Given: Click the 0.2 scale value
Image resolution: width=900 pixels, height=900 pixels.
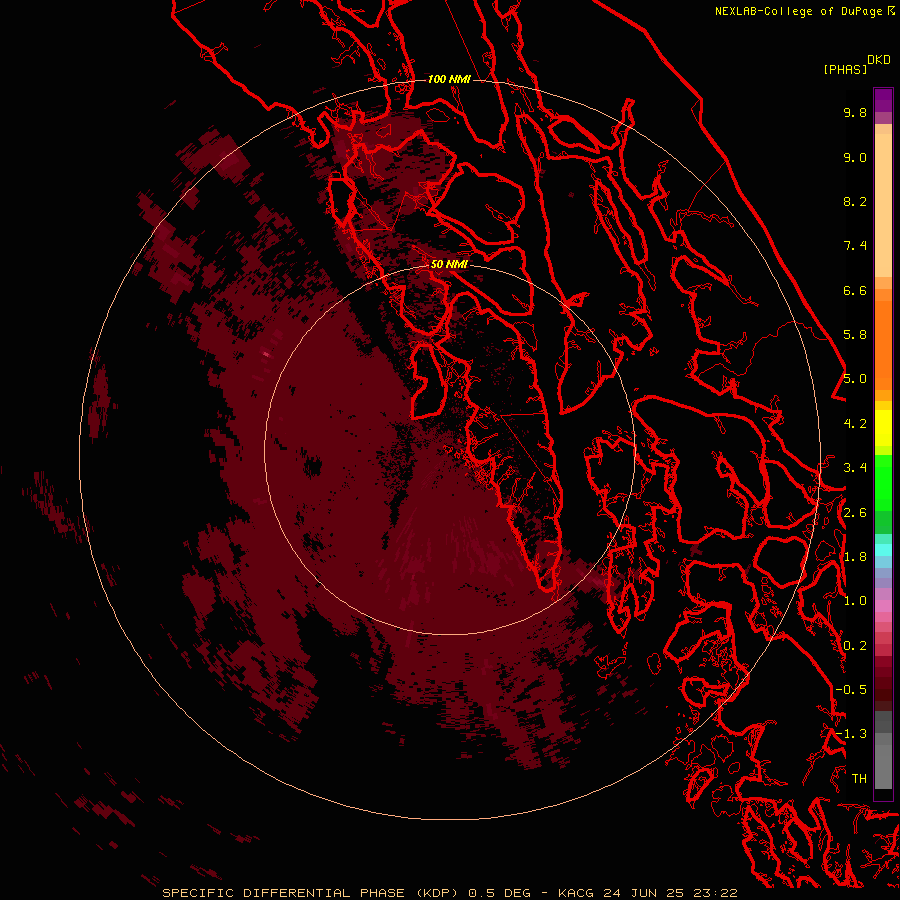Looking at the screenshot, I should (x=855, y=646).
